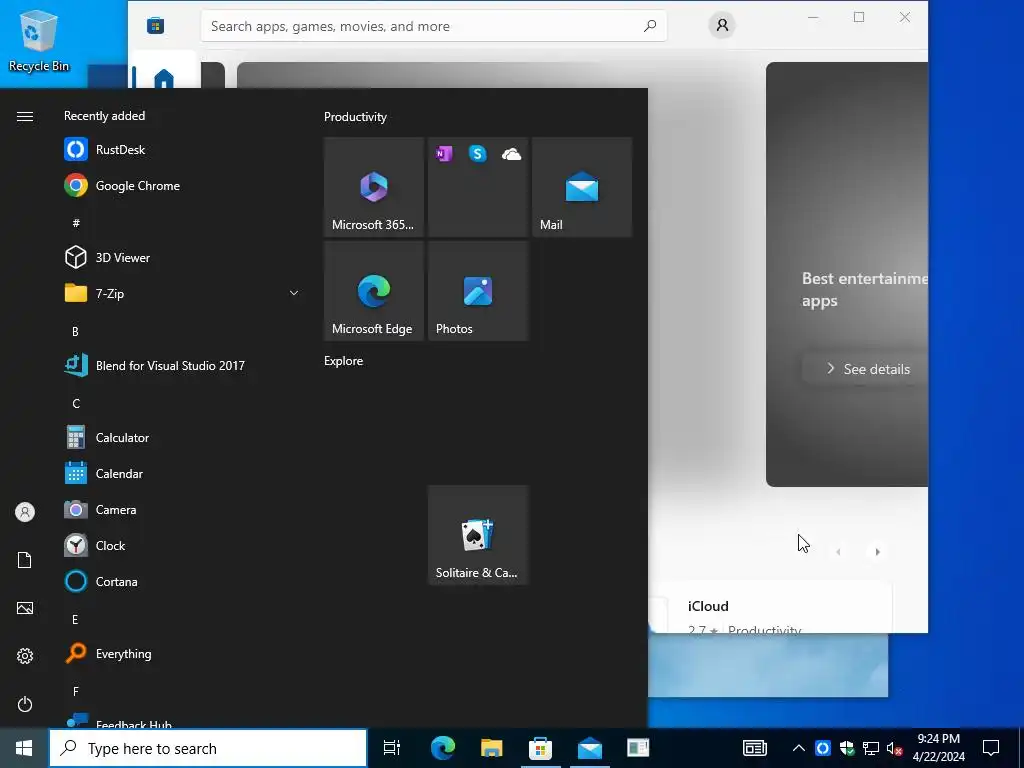Open the Photos tile
Screen dimensions: 1024x768
[478, 291]
